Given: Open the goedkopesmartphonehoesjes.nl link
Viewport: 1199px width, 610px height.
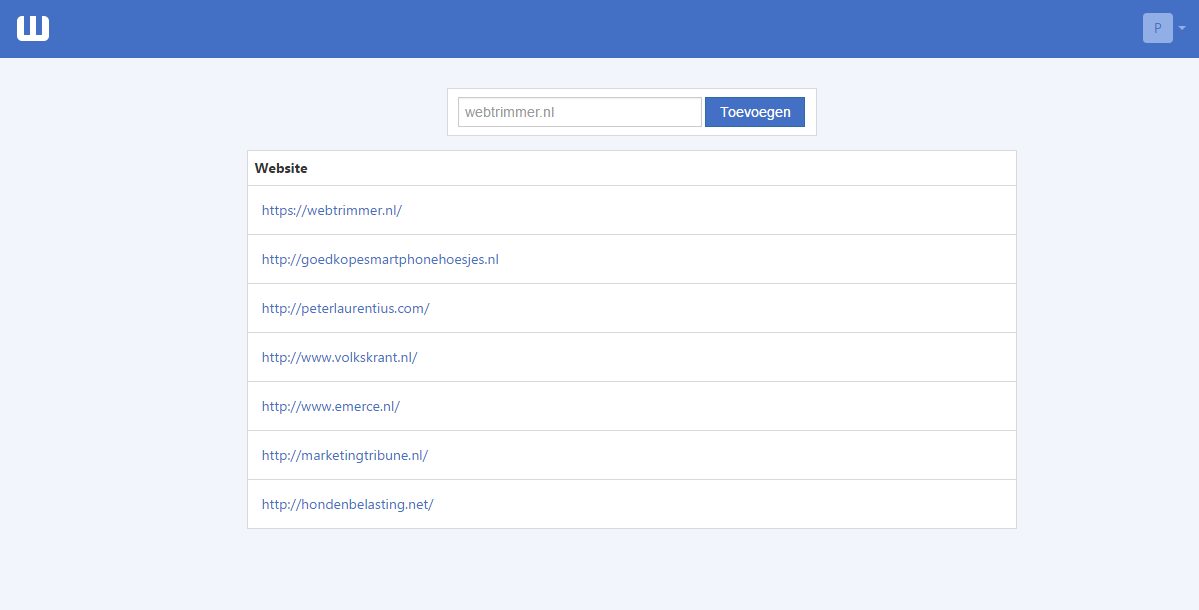Looking at the screenshot, I should click(x=379, y=259).
